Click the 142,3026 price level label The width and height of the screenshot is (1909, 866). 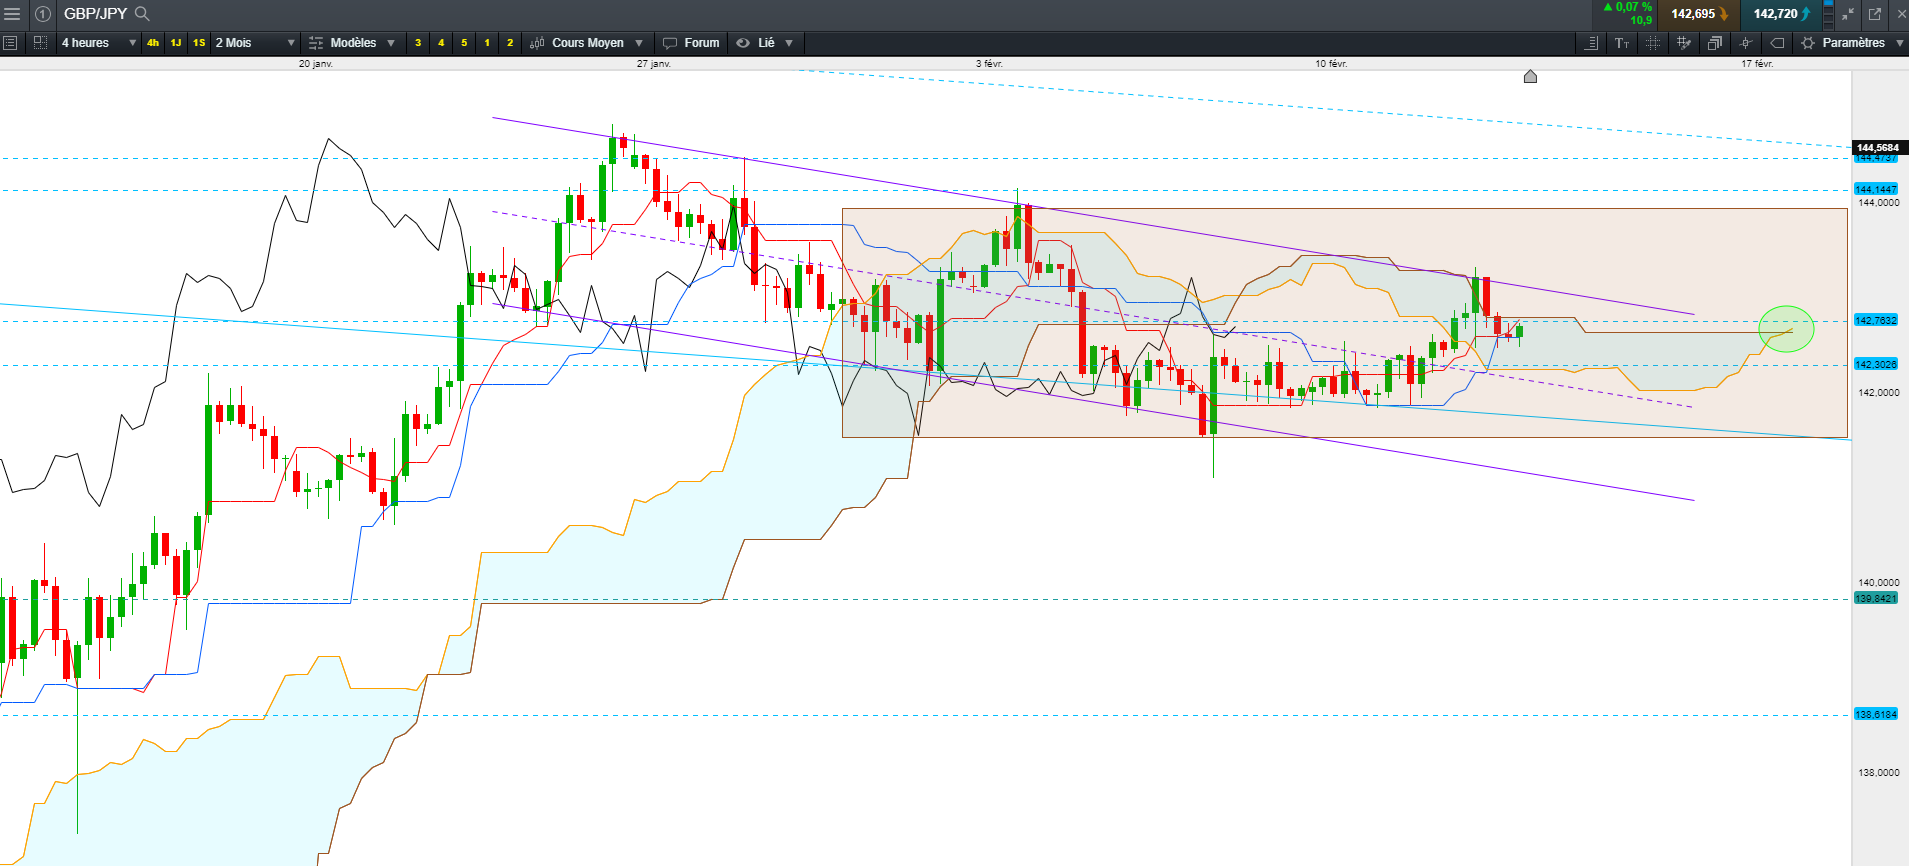coord(1876,364)
